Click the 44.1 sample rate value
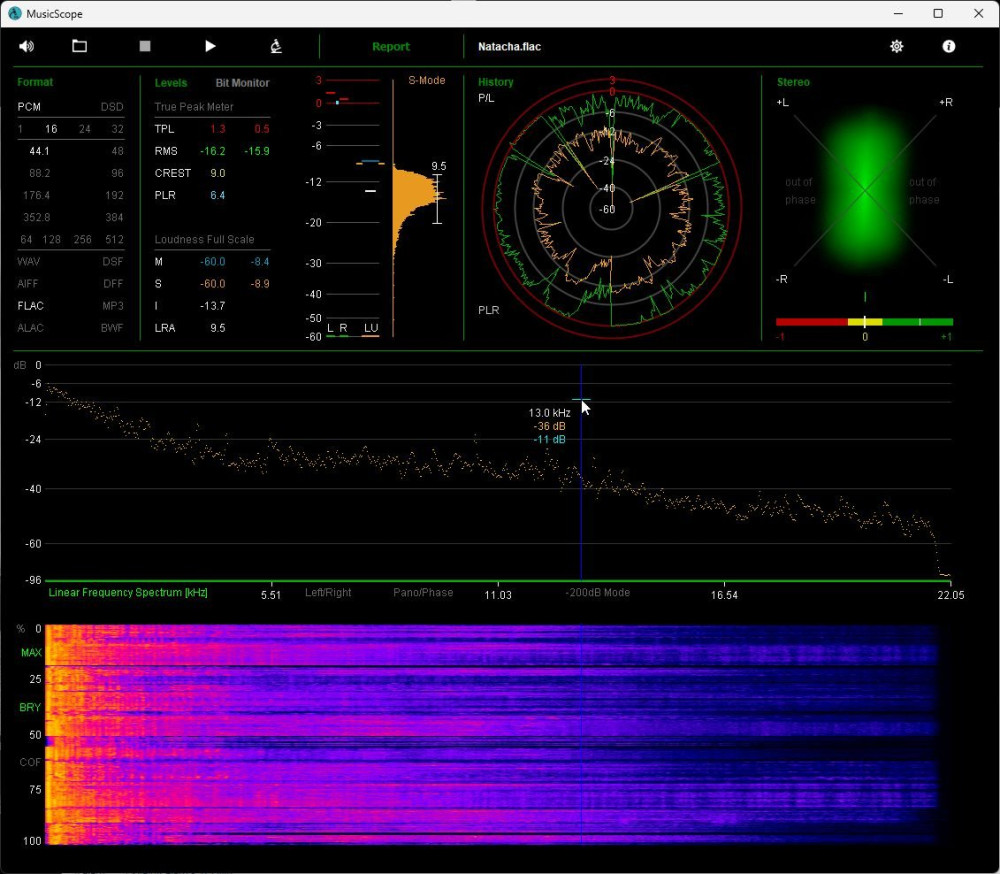The image size is (1000, 874). click(x=39, y=151)
